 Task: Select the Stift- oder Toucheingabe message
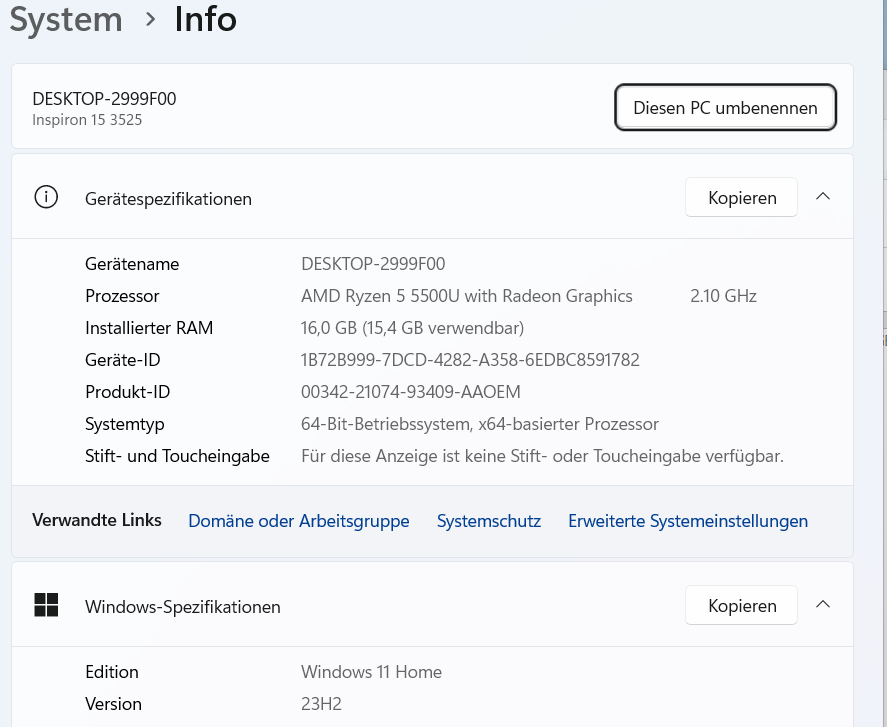coord(542,456)
